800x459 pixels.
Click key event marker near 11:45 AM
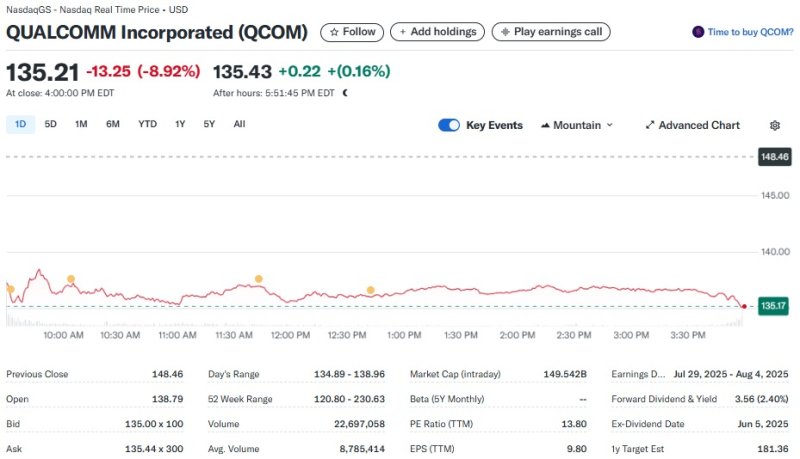pos(259,279)
